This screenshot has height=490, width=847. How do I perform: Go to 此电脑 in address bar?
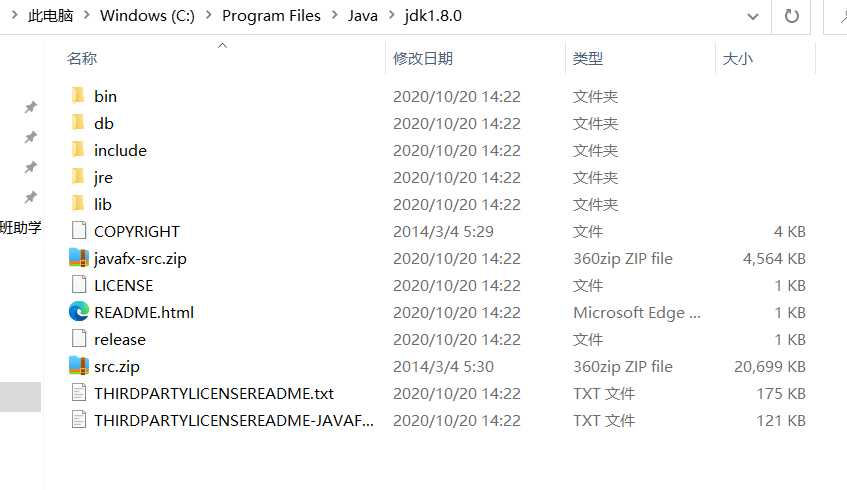click(50, 16)
